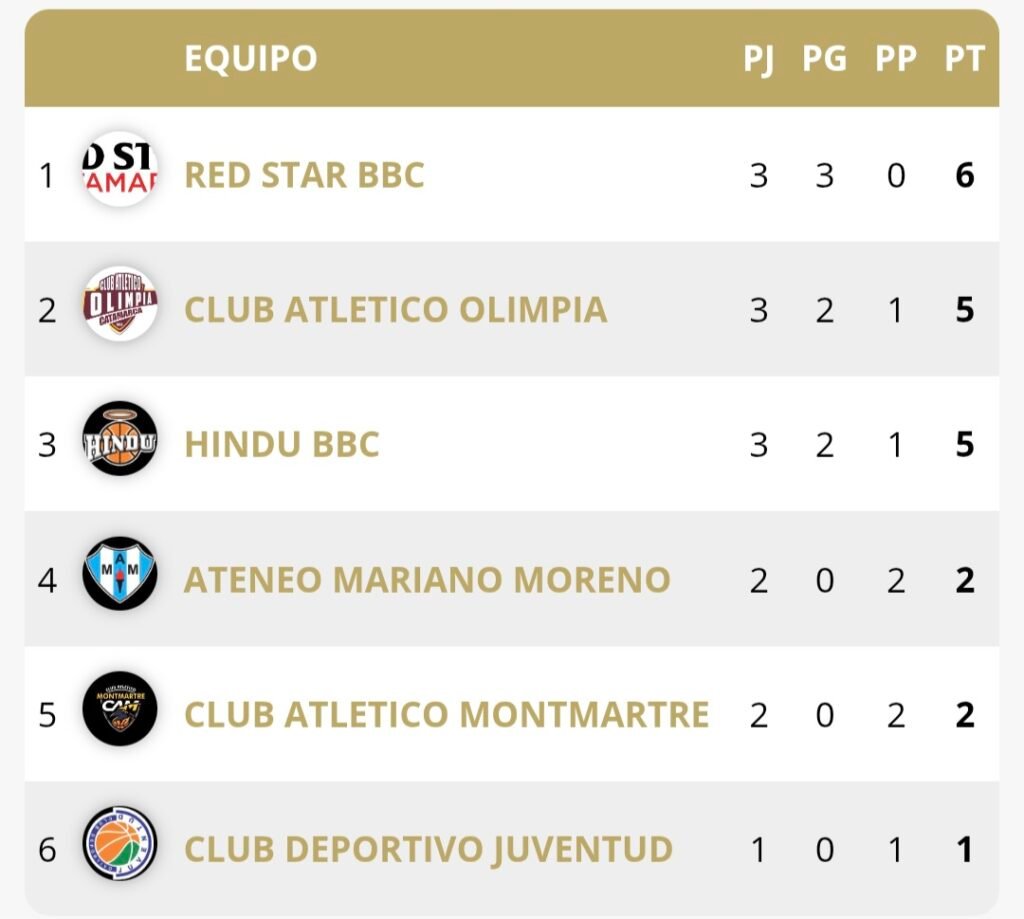The image size is (1024, 919).
Task: Open the CLUB DEPORTIVO JUVENTUD team link
Action: pyautogui.click(x=428, y=849)
